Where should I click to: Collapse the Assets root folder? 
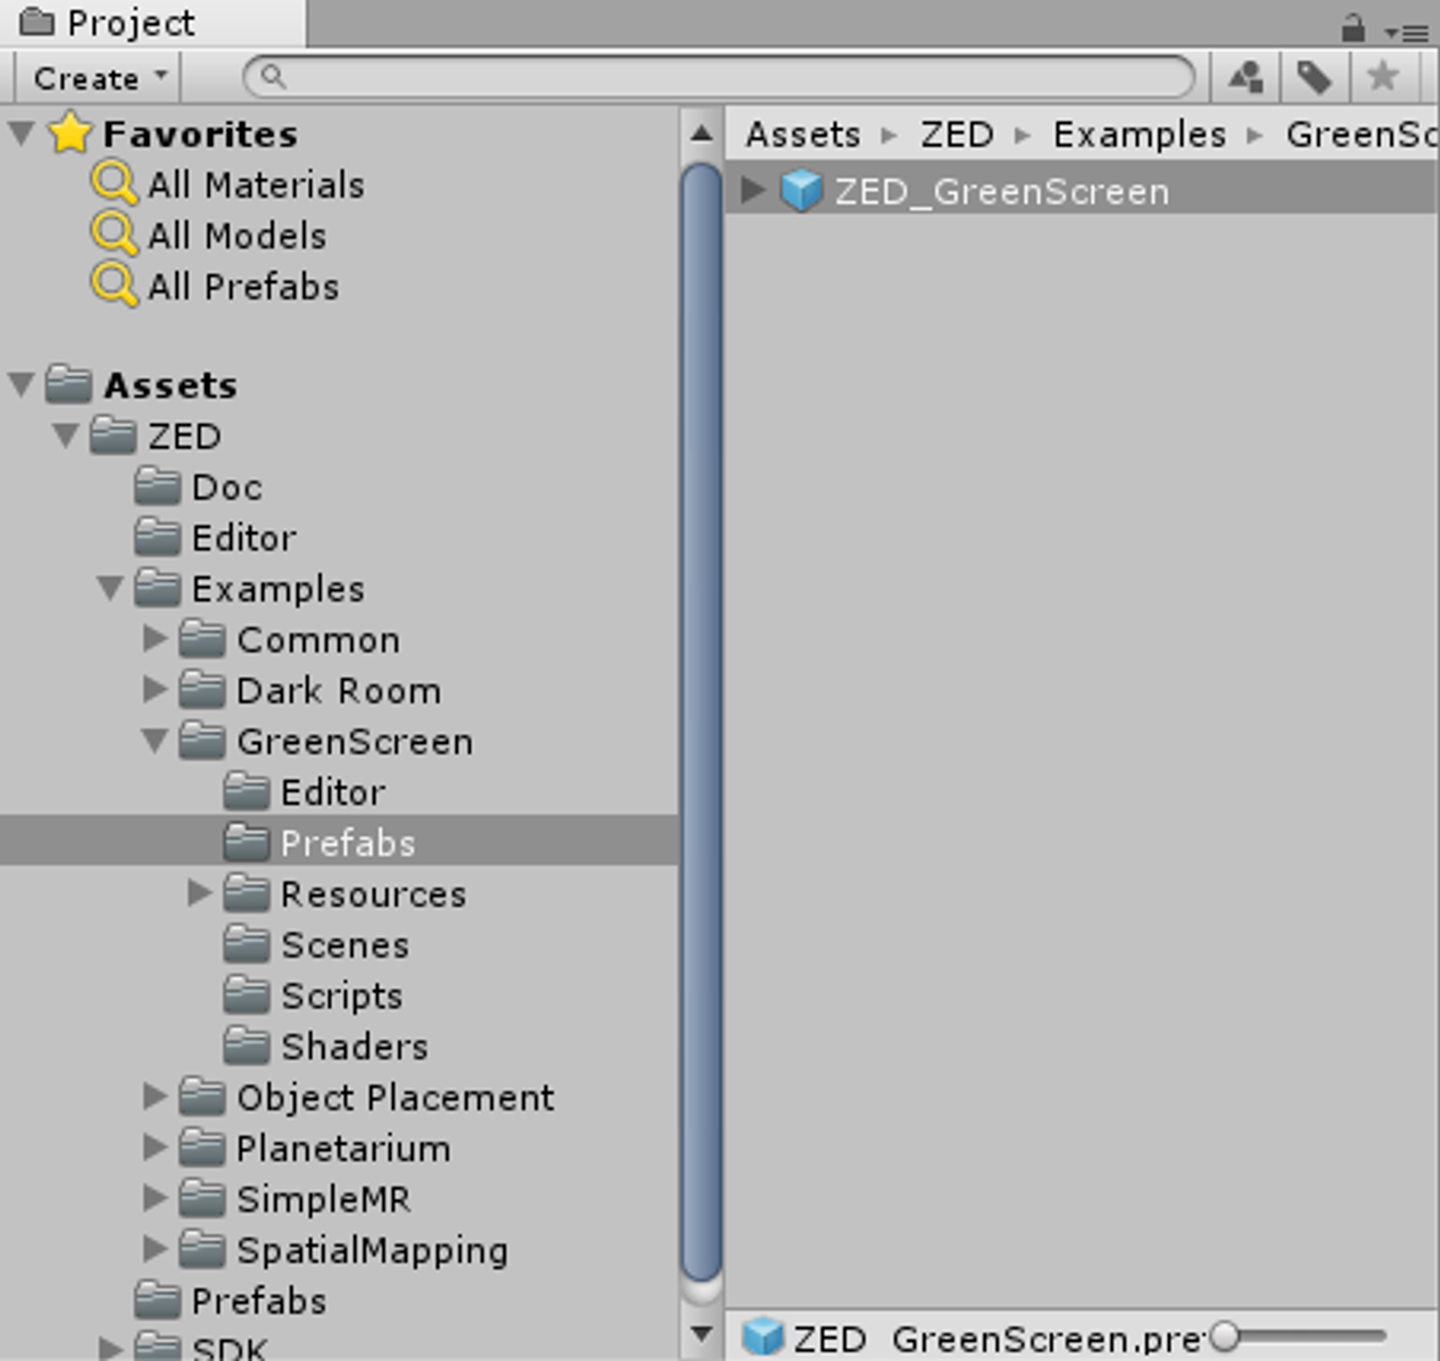point(21,385)
